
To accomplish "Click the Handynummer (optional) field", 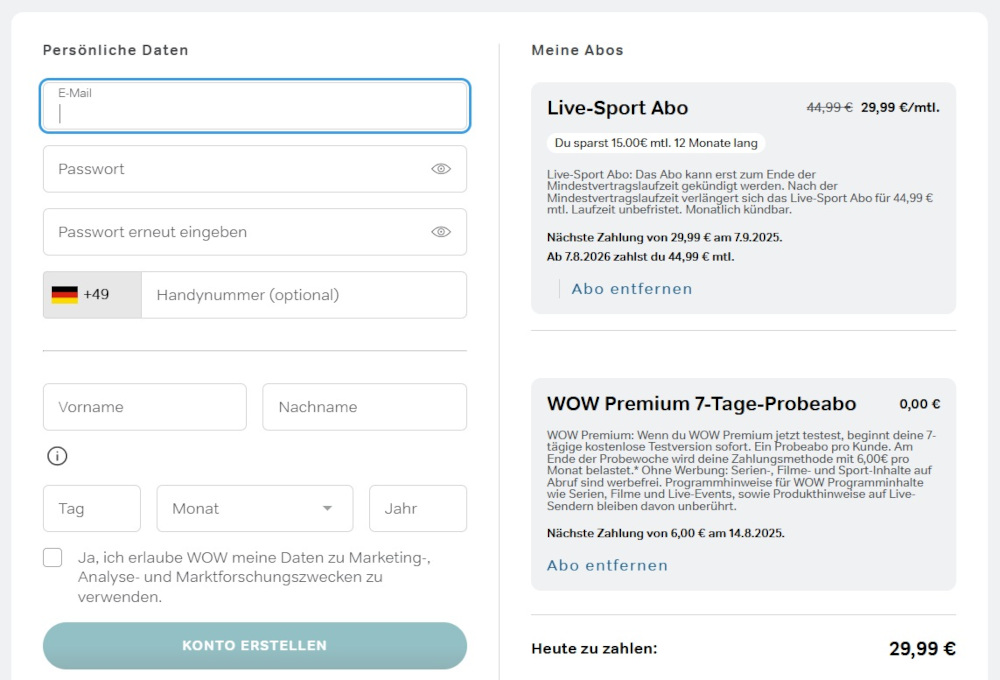I will point(304,295).
